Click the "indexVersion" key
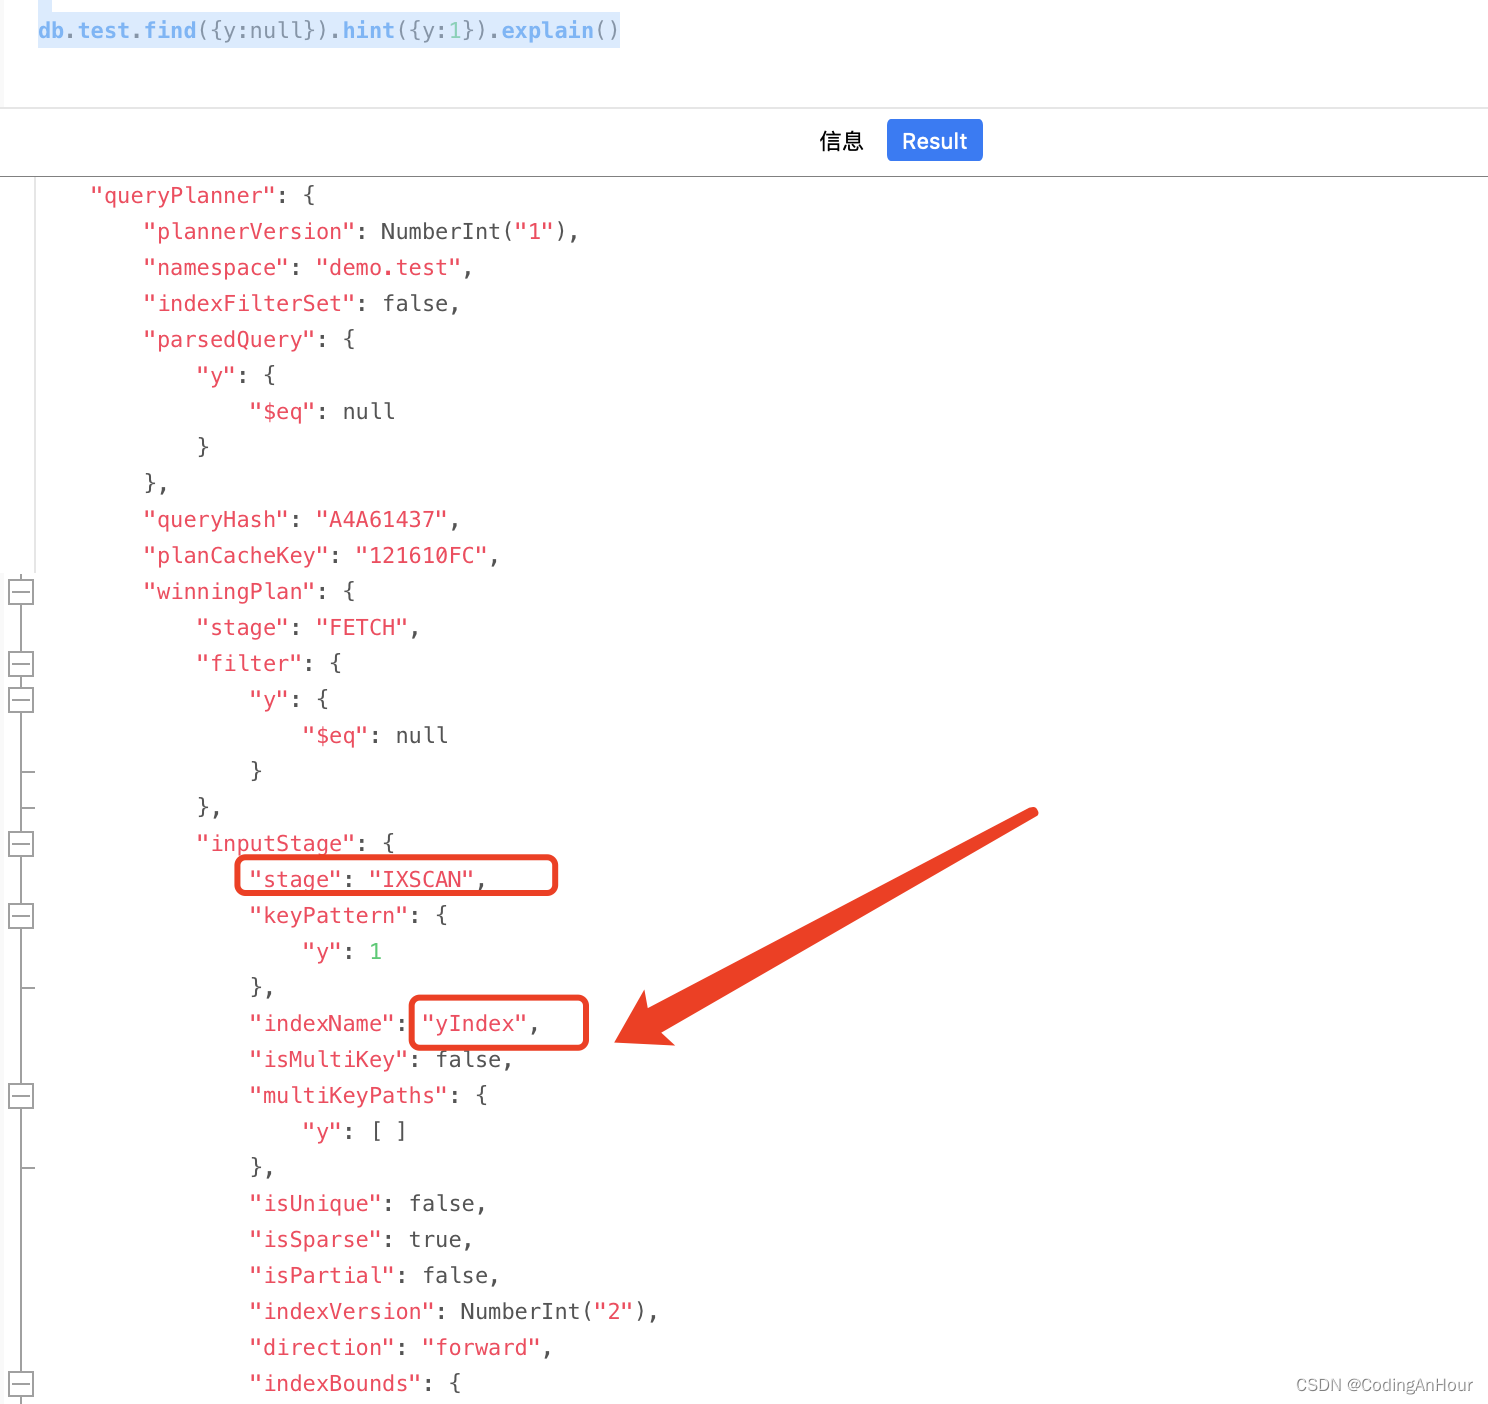1488x1404 pixels. pyautogui.click(x=342, y=1311)
